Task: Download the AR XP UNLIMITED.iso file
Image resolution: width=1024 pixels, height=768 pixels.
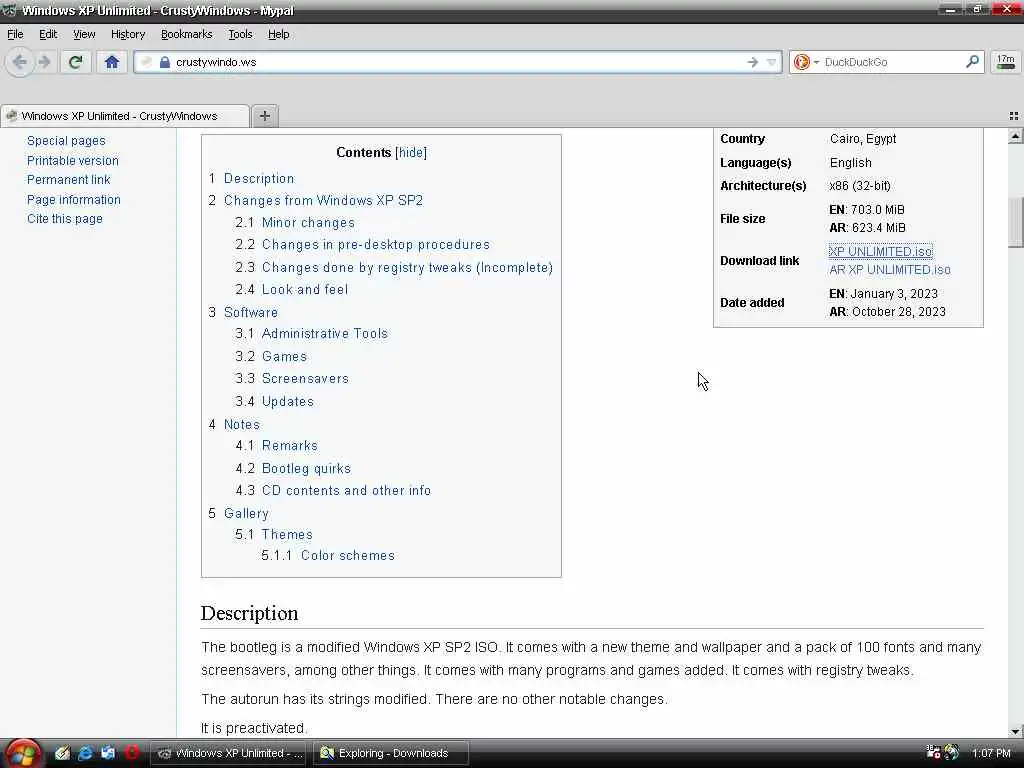Action: 889,270
